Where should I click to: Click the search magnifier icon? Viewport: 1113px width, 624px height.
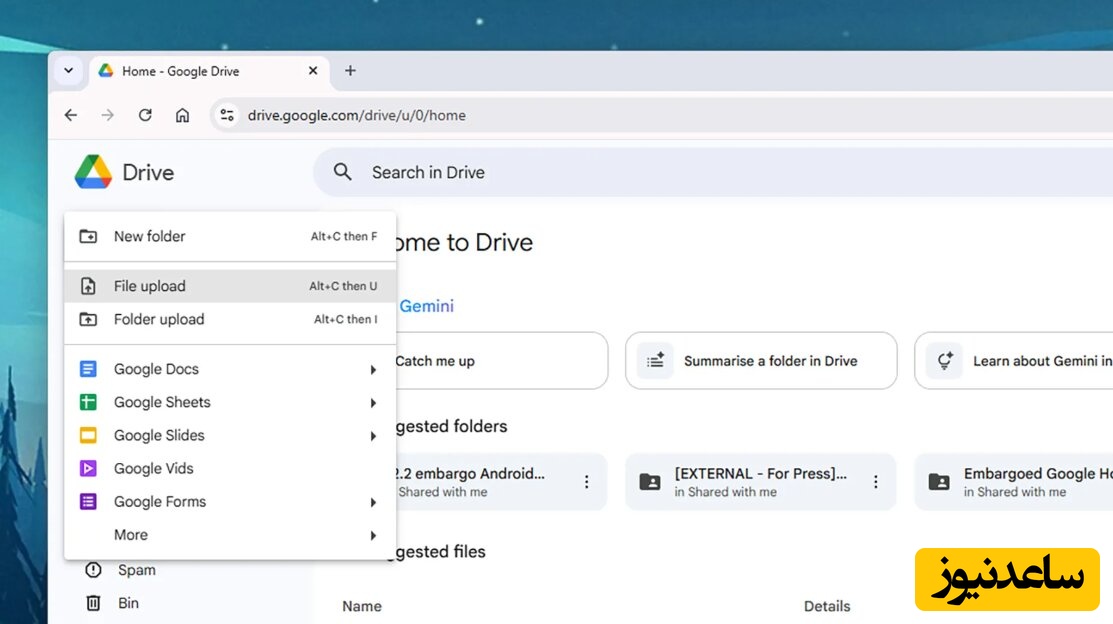[343, 172]
